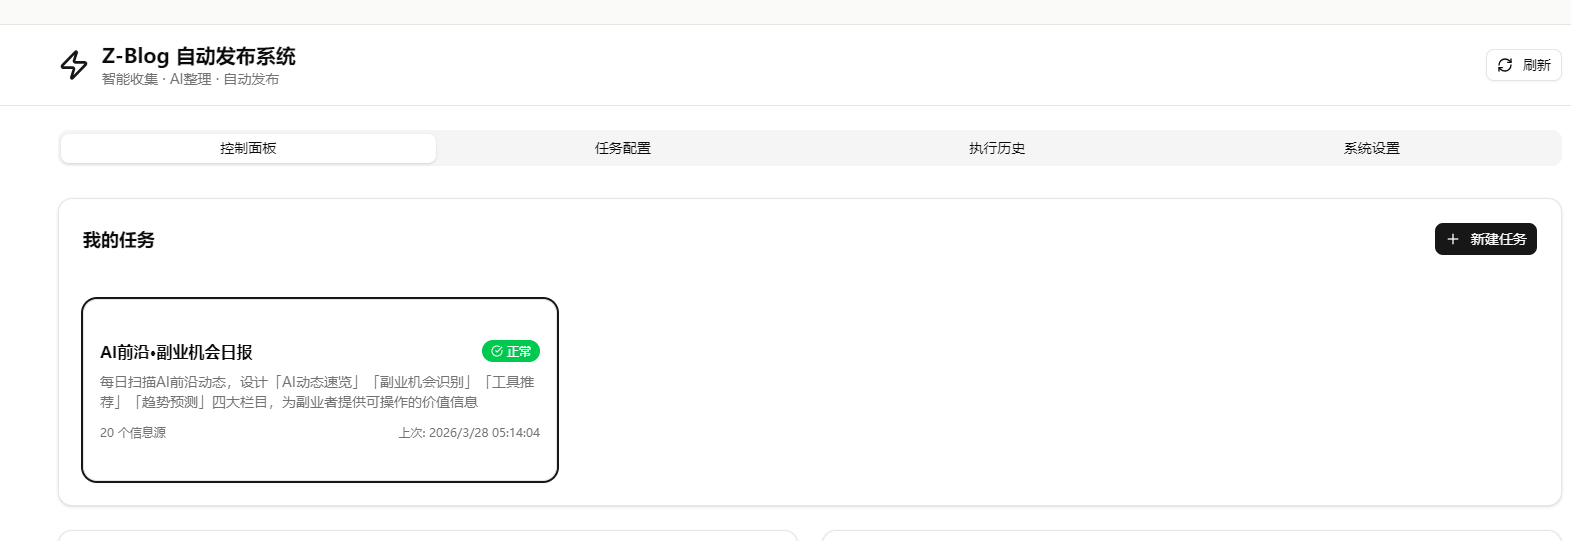Click the 智能收集 · AI整理 subtitle text
1571x541 pixels.
click(190, 79)
